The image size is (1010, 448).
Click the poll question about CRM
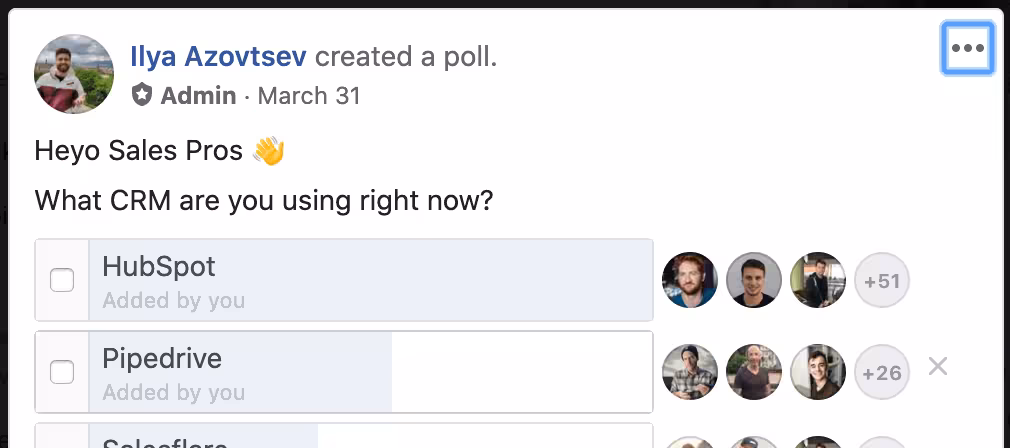(264, 200)
